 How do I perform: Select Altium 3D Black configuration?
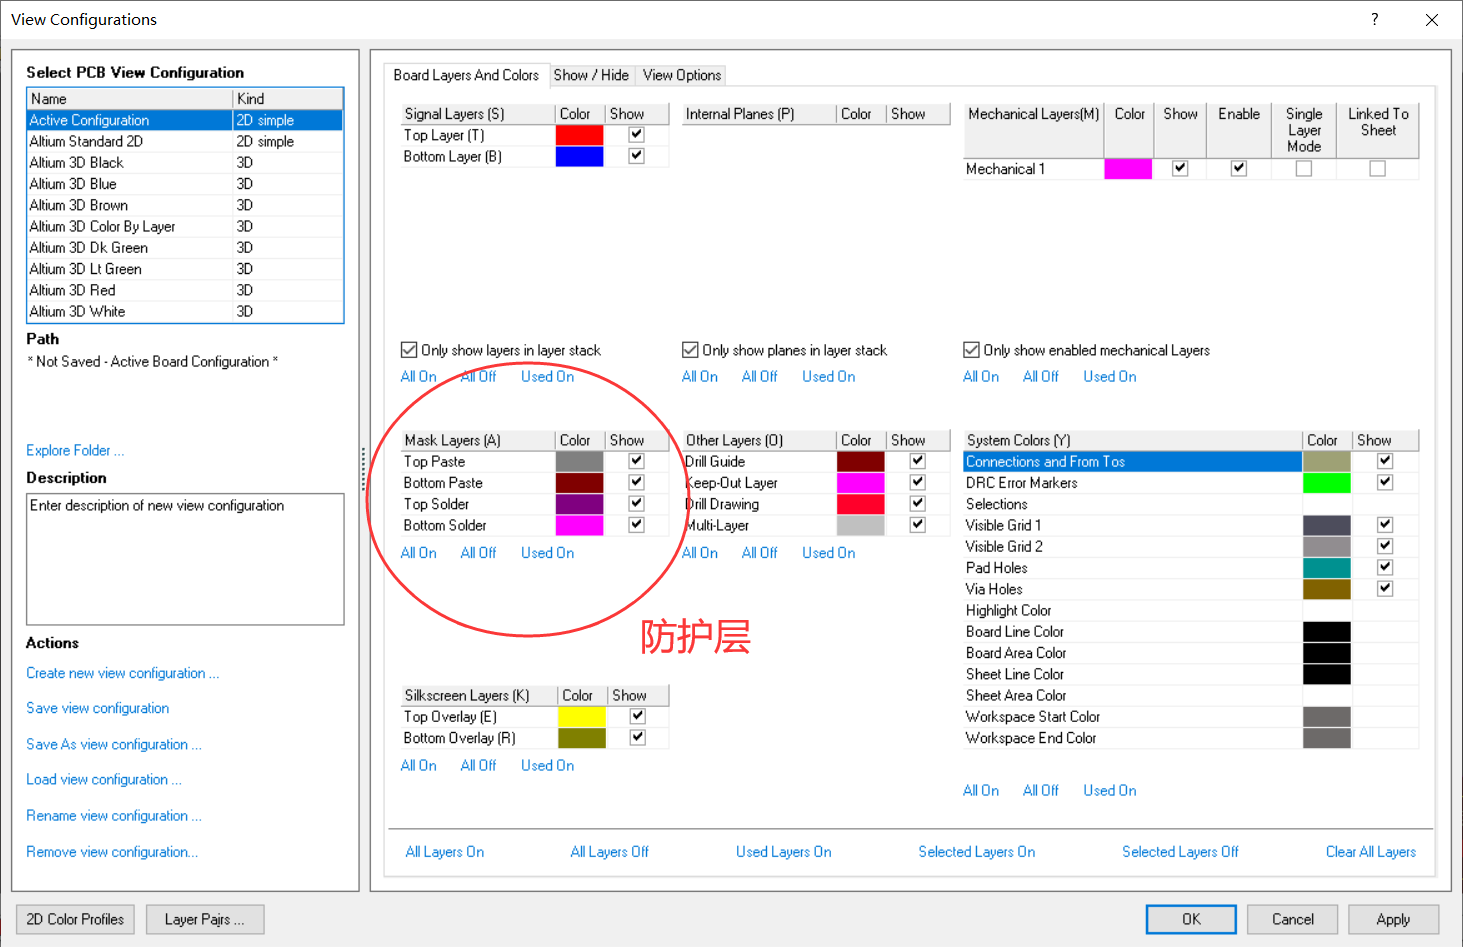pyautogui.click(x=185, y=162)
